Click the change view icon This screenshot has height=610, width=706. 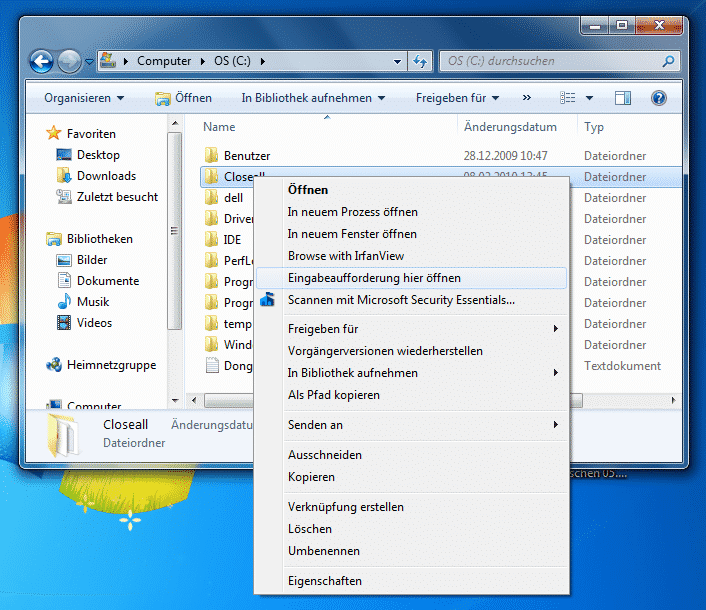[567, 98]
